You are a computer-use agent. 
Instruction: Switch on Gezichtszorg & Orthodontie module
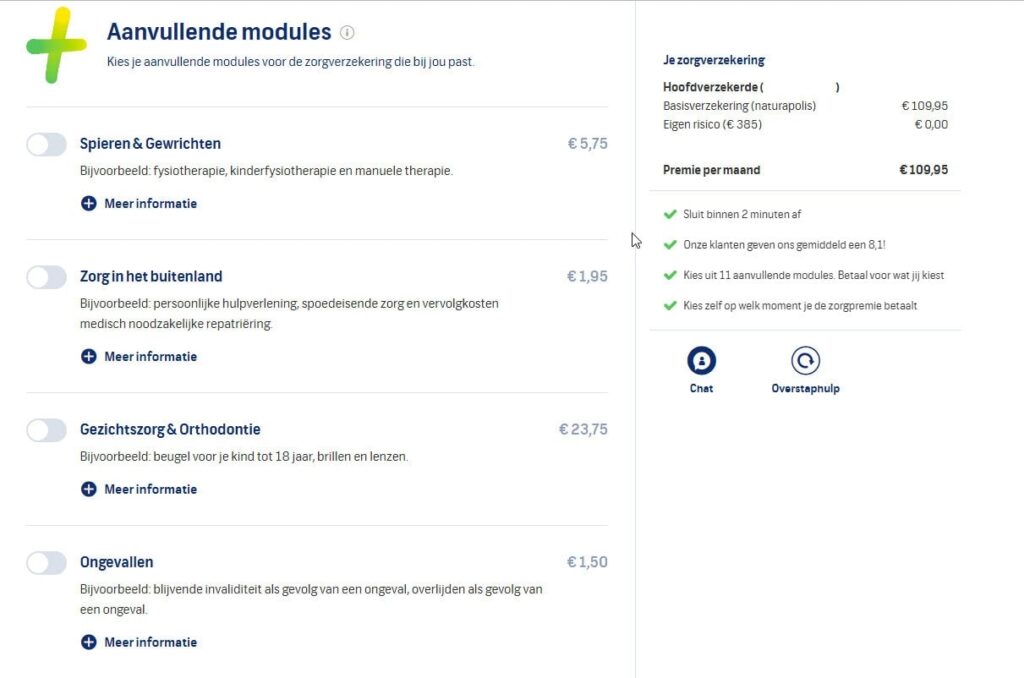click(47, 430)
